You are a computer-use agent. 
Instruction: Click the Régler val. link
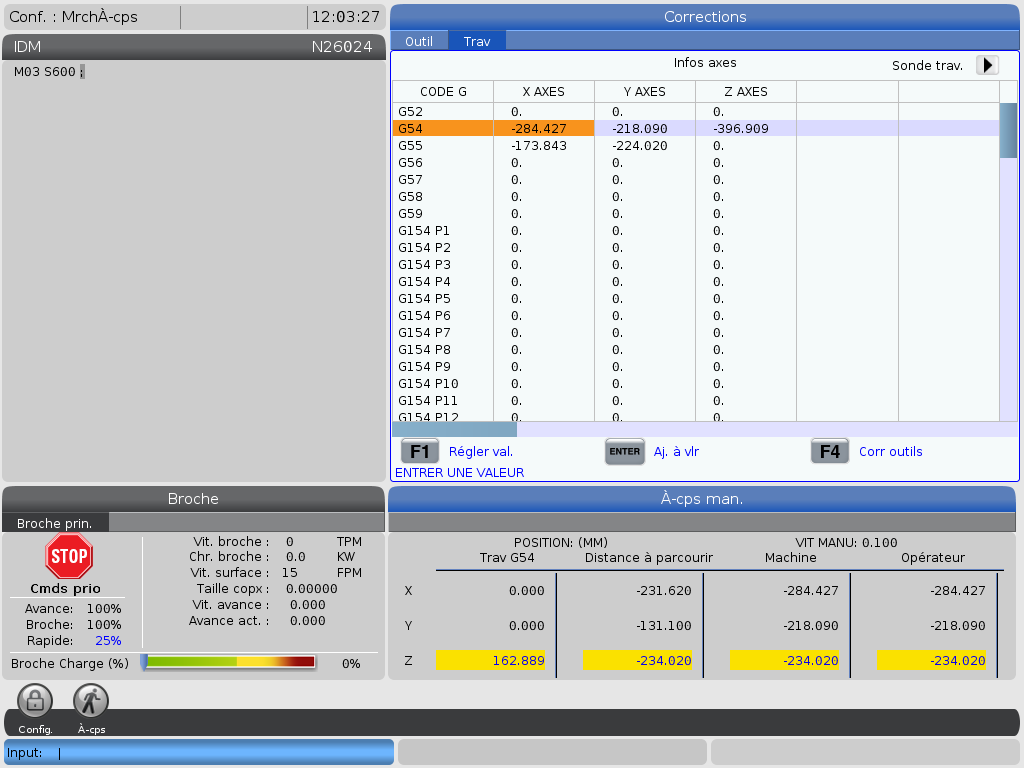(x=481, y=451)
